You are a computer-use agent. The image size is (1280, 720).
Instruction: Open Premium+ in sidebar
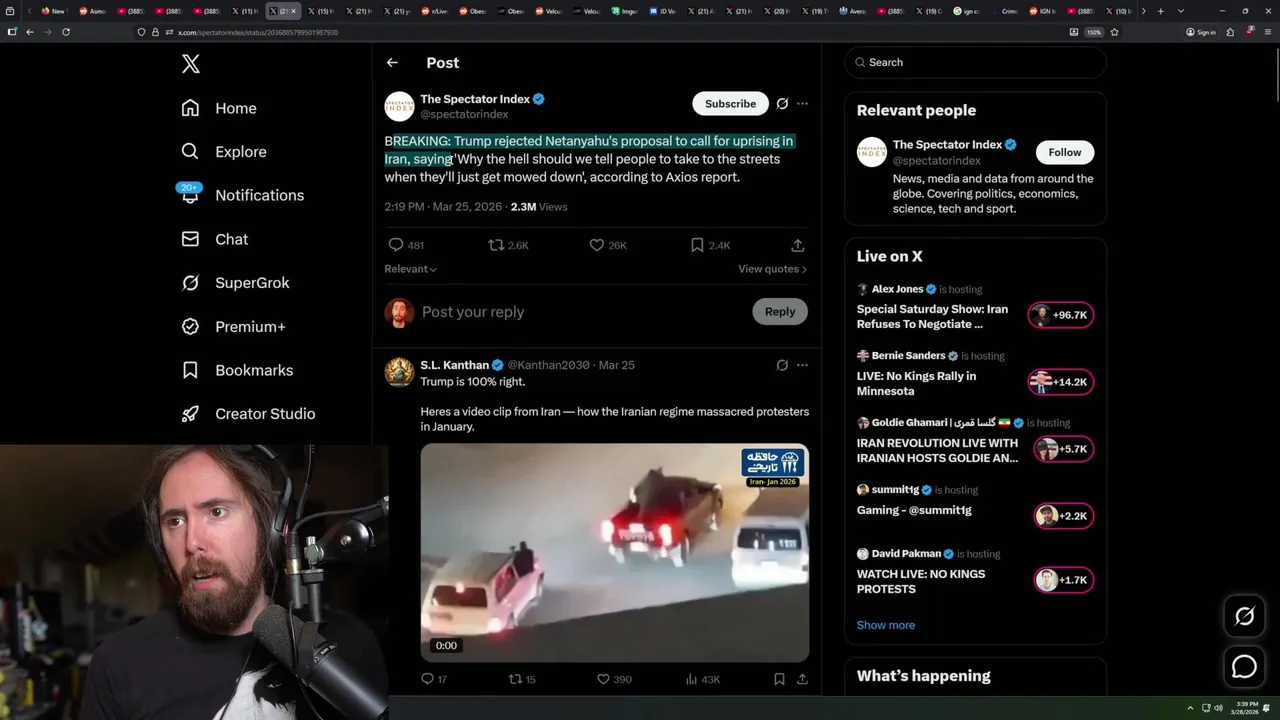click(233, 326)
